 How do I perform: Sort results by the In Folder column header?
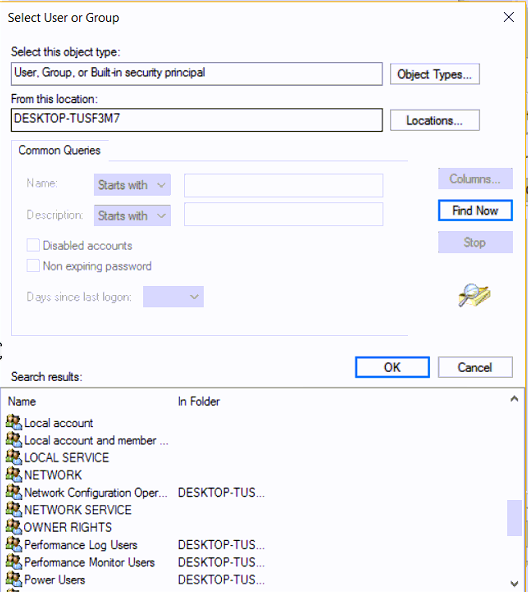tap(199, 401)
